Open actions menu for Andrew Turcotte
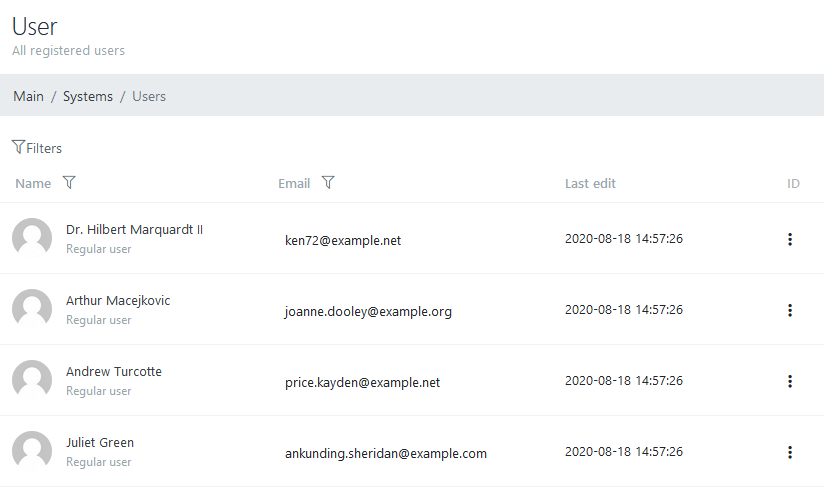Image resolution: width=824 pixels, height=492 pixels. point(789,381)
